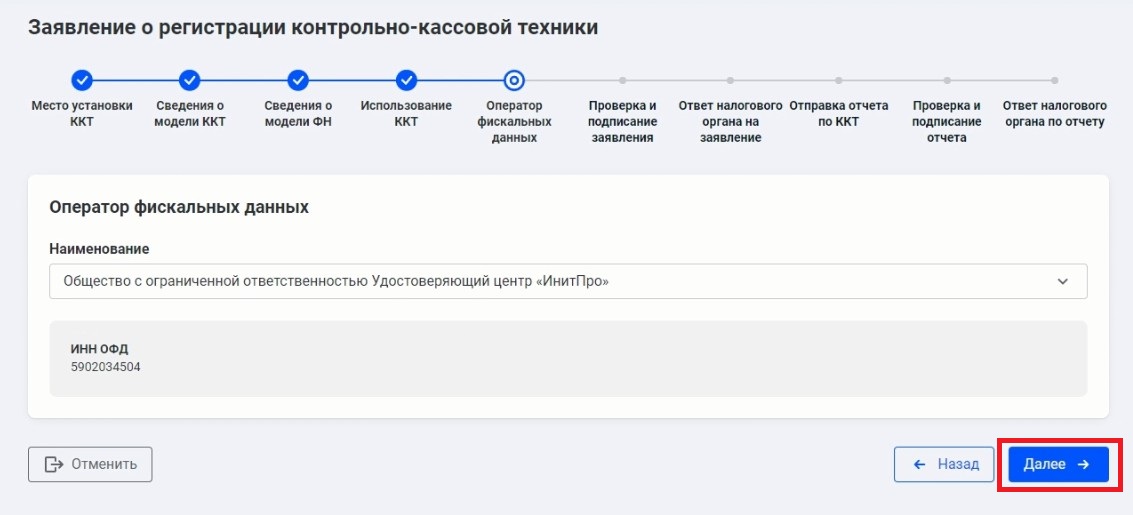Screen dimensions: 1133x515
Task: Click the 'Сведения о модели ФН' step checkmark
Action: (x=298, y=80)
